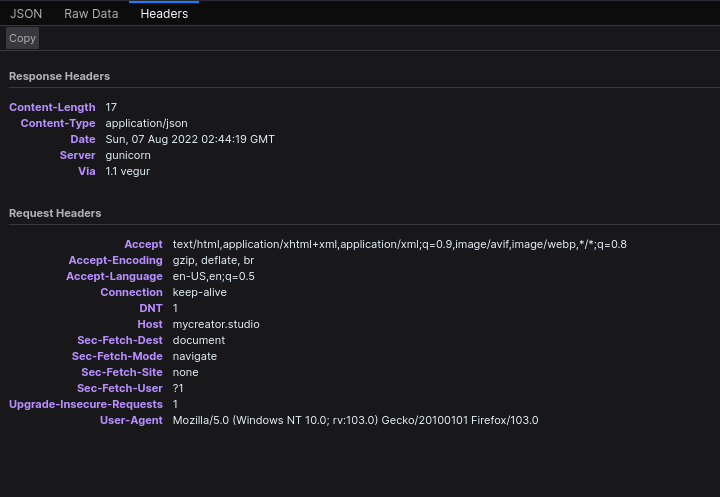The width and height of the screenshot is (720, 497).
Task: Click the Content-Length value 17
Action: pos(111,107)
